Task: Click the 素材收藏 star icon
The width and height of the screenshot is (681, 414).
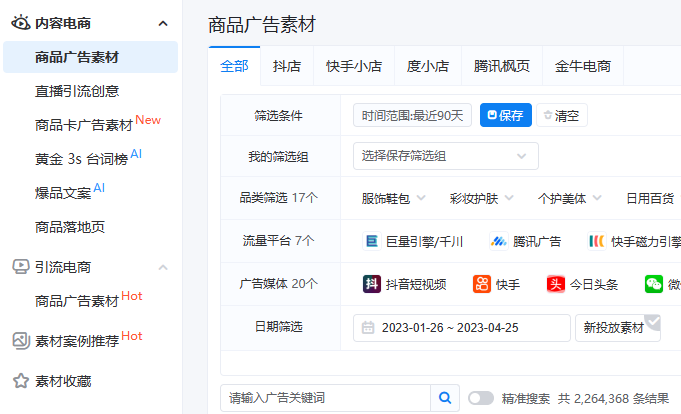Action: 20,381
